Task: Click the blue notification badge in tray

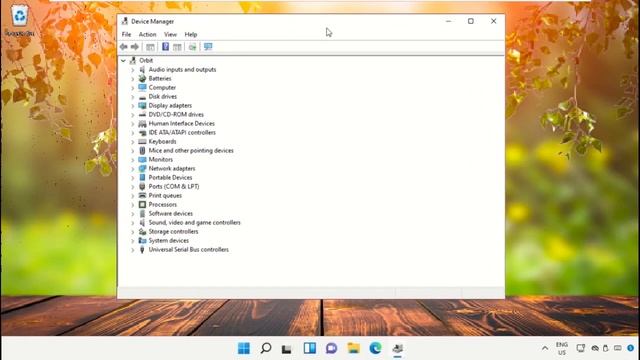Action: click(631, 348)
